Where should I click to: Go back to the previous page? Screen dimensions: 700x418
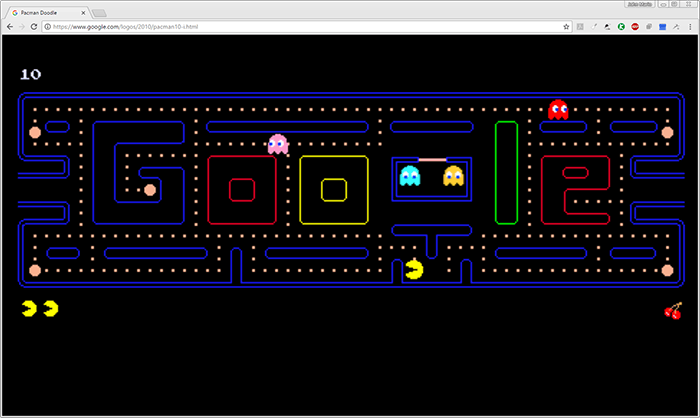click(10, 27)
